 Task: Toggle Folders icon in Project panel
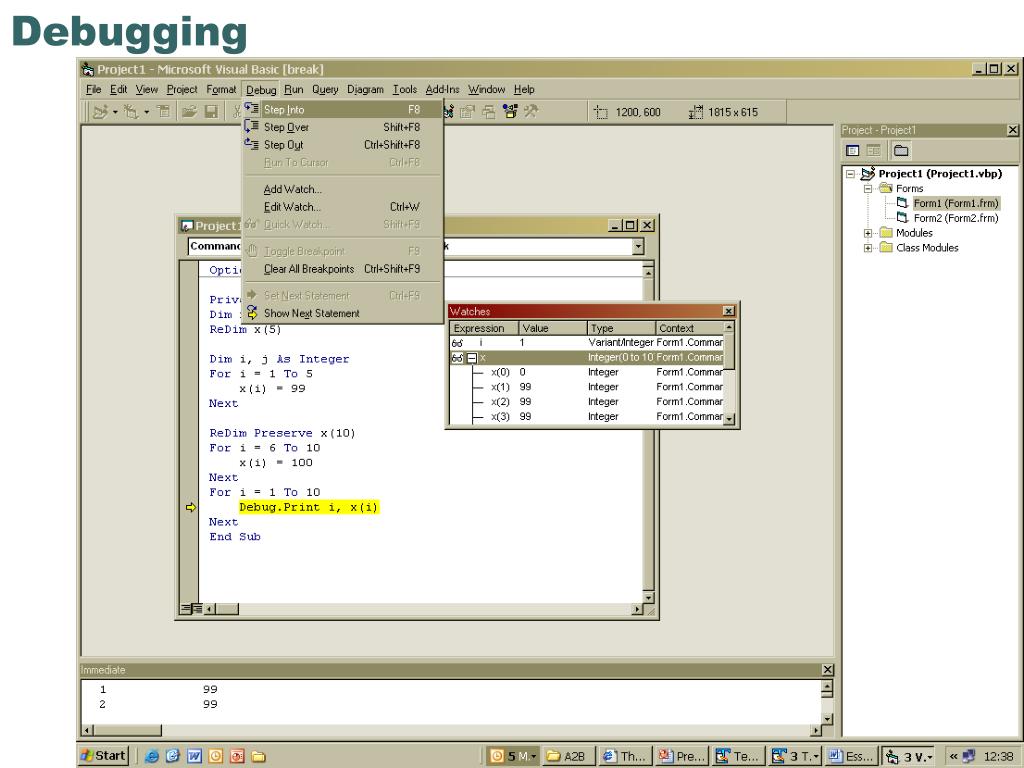click(x=901, y=151)
